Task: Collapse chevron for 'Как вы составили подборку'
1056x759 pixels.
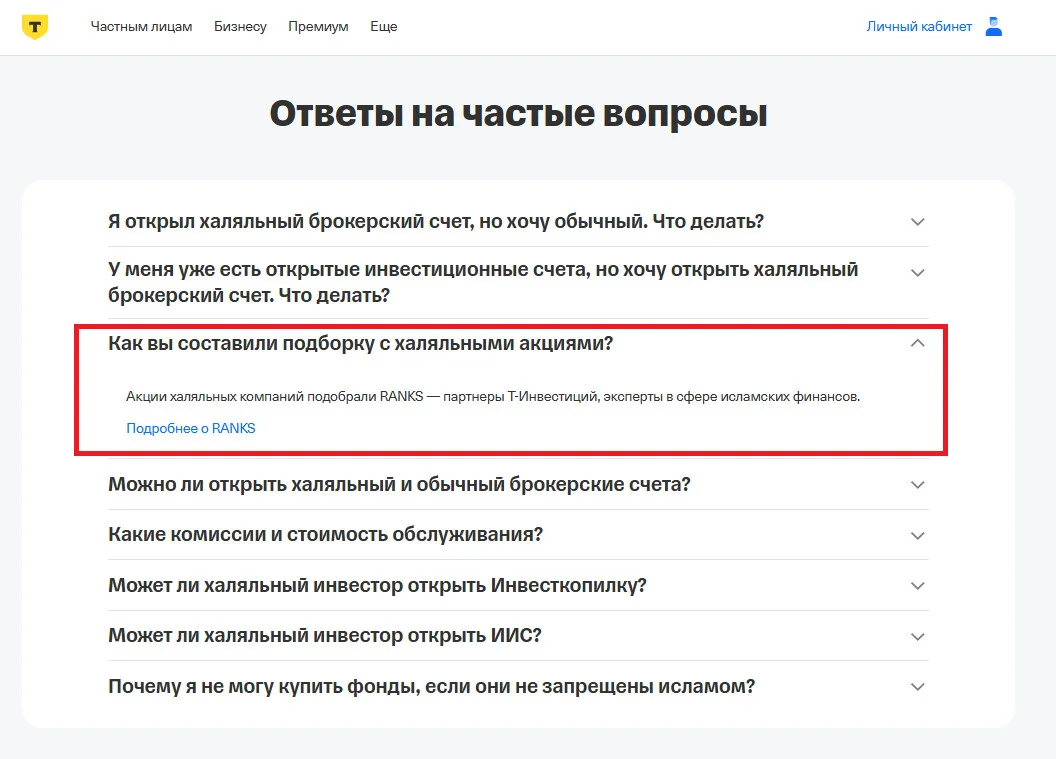Action: click(917, 343)
